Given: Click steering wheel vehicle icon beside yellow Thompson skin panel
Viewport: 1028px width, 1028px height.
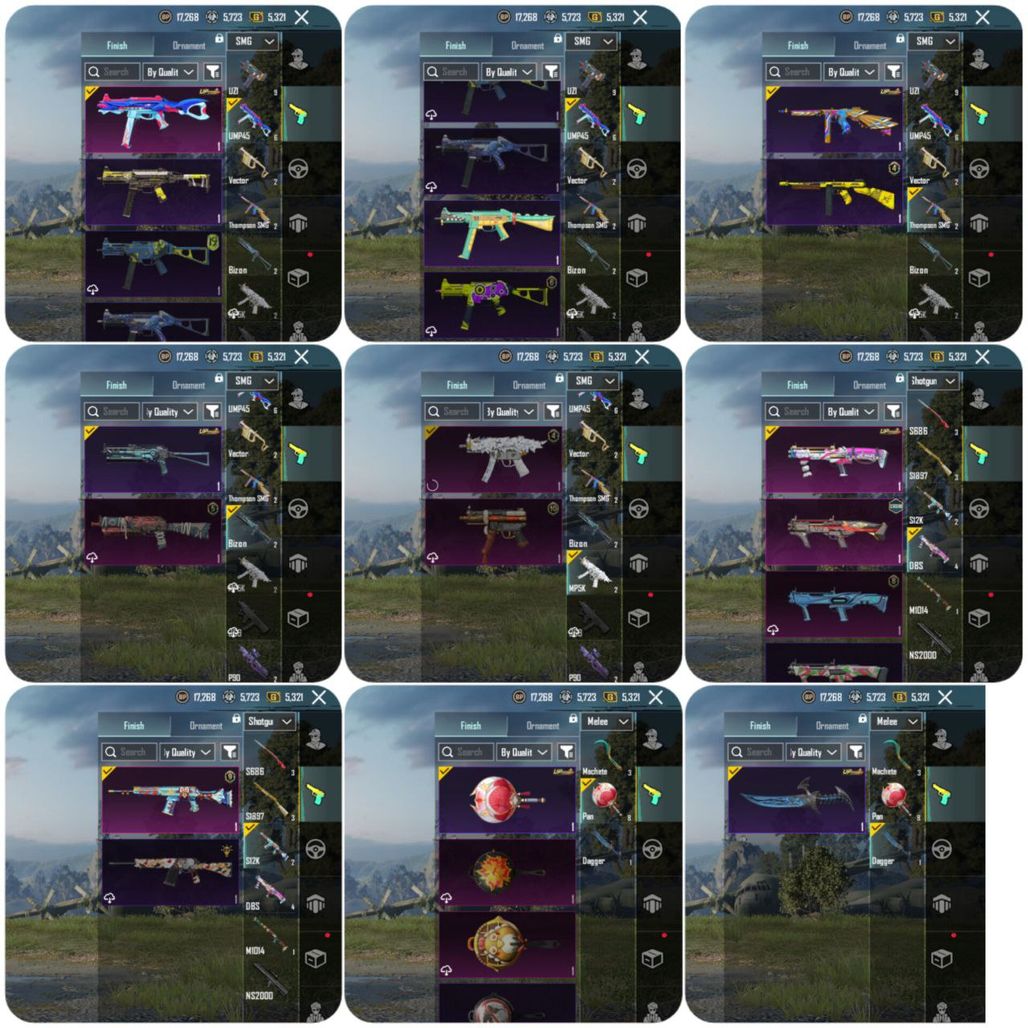Looking at the screenshot, I should [979, 169].
